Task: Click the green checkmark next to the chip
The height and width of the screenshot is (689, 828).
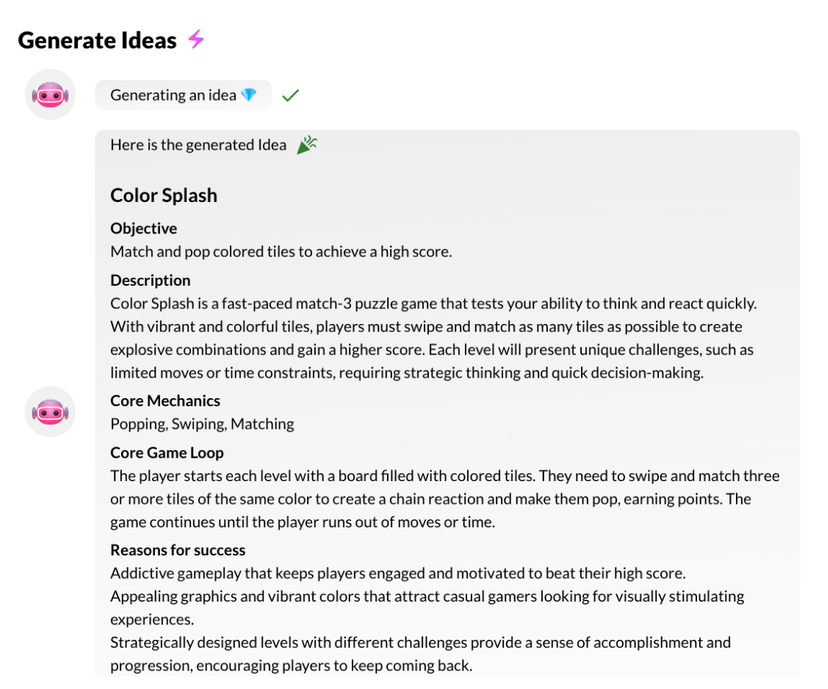Action: (290, 94)
